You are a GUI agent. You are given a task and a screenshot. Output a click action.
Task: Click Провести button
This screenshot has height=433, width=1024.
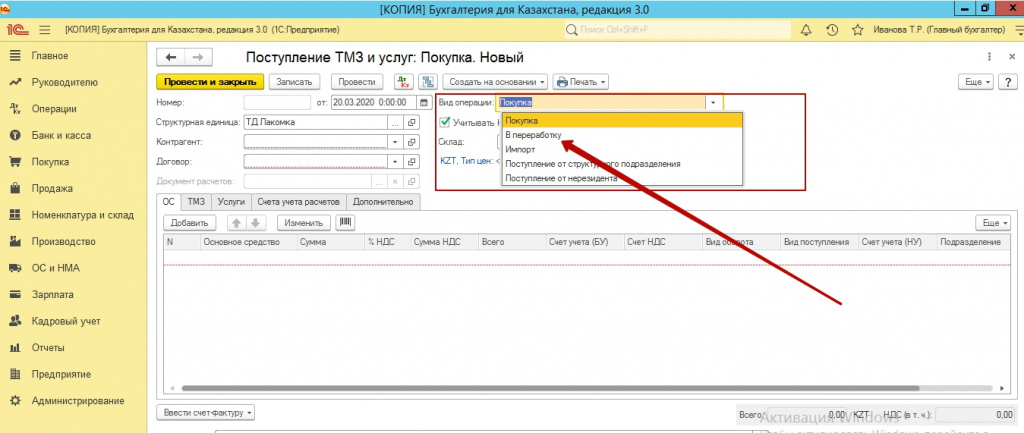tap(357, 82)
